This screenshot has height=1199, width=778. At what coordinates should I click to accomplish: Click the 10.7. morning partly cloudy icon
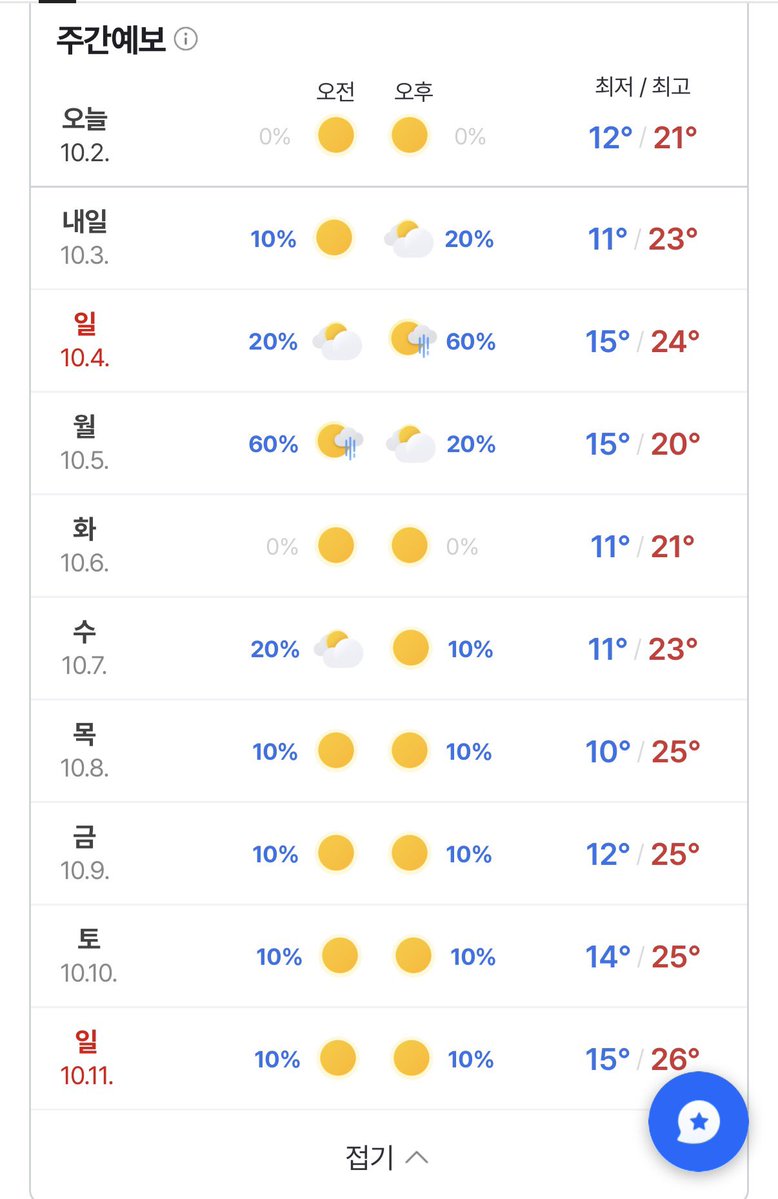(338, 648)
